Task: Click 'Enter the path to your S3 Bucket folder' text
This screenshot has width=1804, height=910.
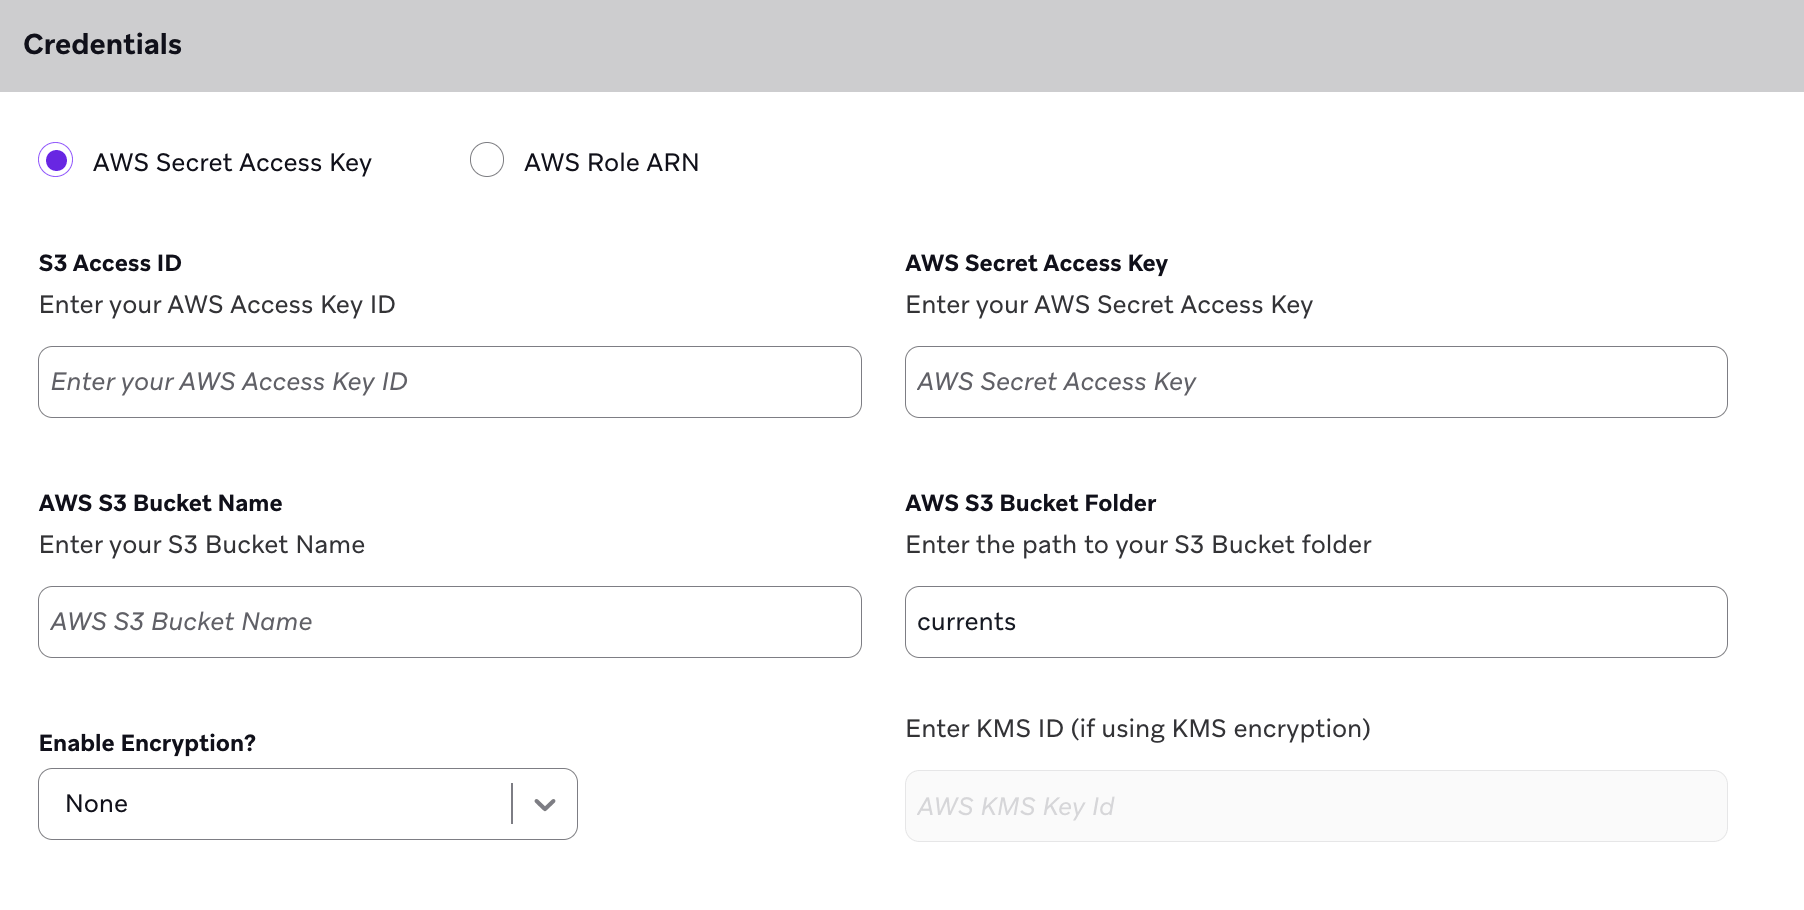Action: point(1137,545)
